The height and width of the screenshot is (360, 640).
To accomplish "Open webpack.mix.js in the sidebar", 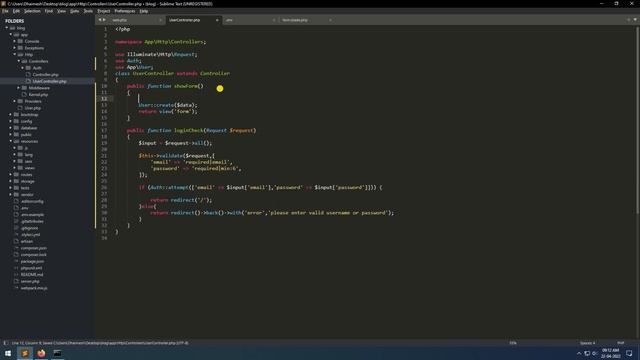I will coord(34,288).
